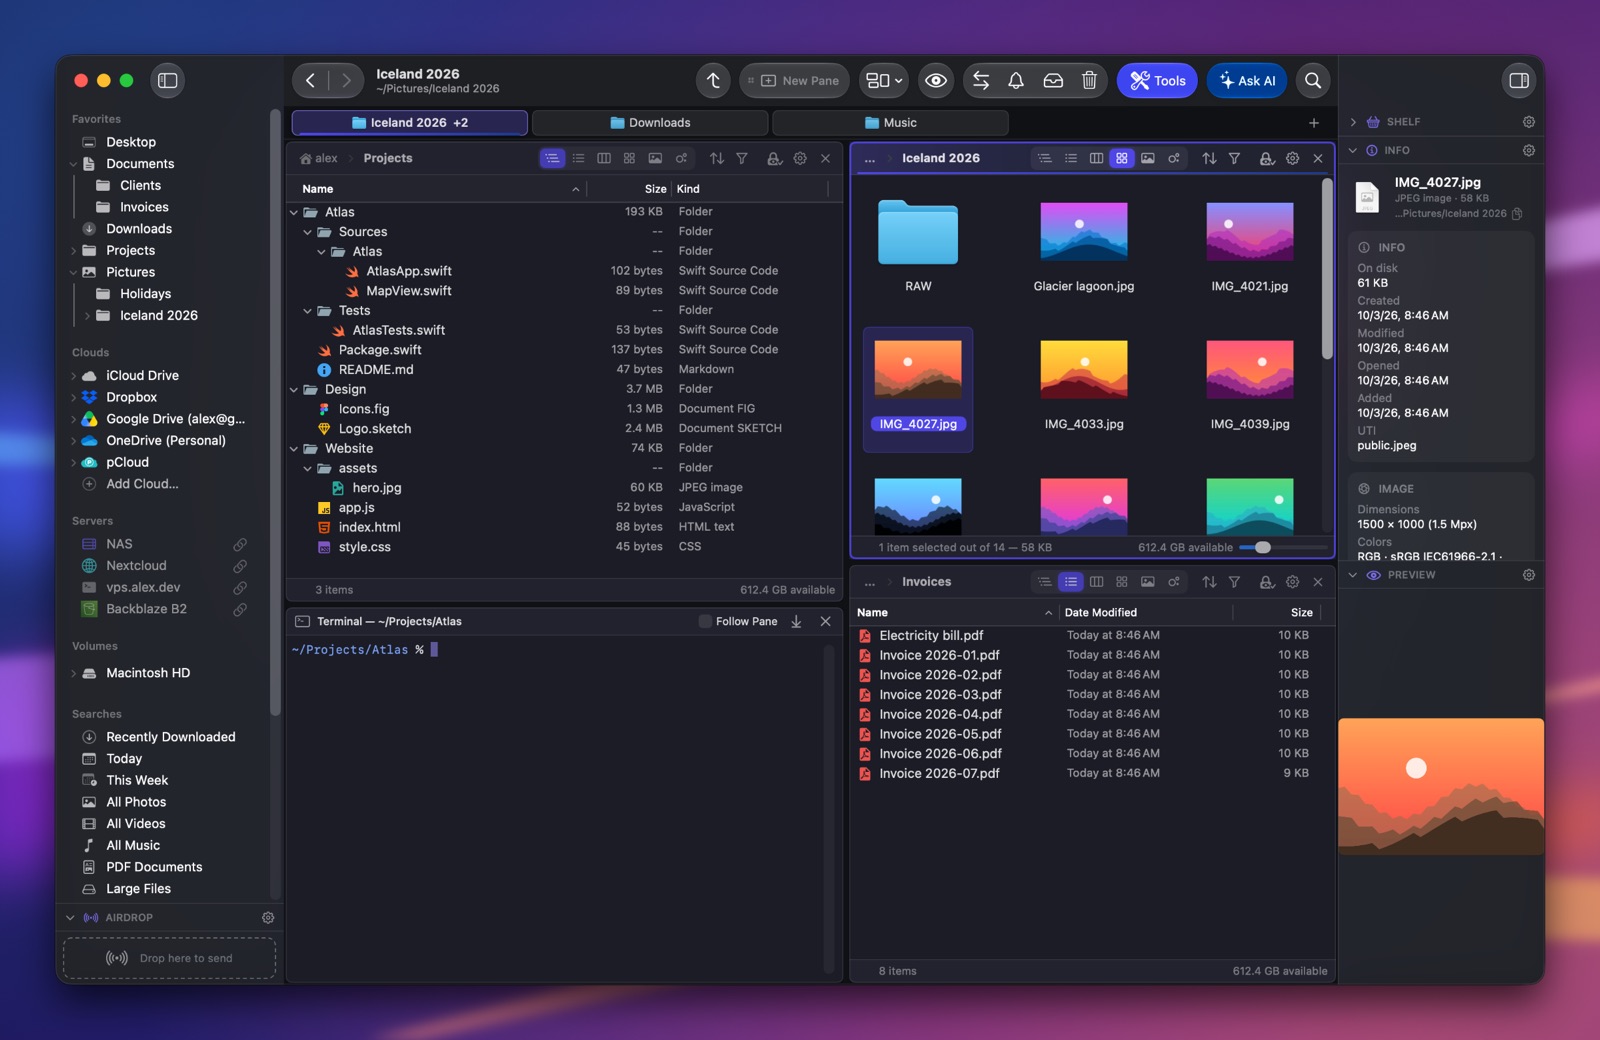Viewport: 1600px width, 1040px height.
Task: Open the inbox tray icon in toolbar
Action: click(1053, 81)
